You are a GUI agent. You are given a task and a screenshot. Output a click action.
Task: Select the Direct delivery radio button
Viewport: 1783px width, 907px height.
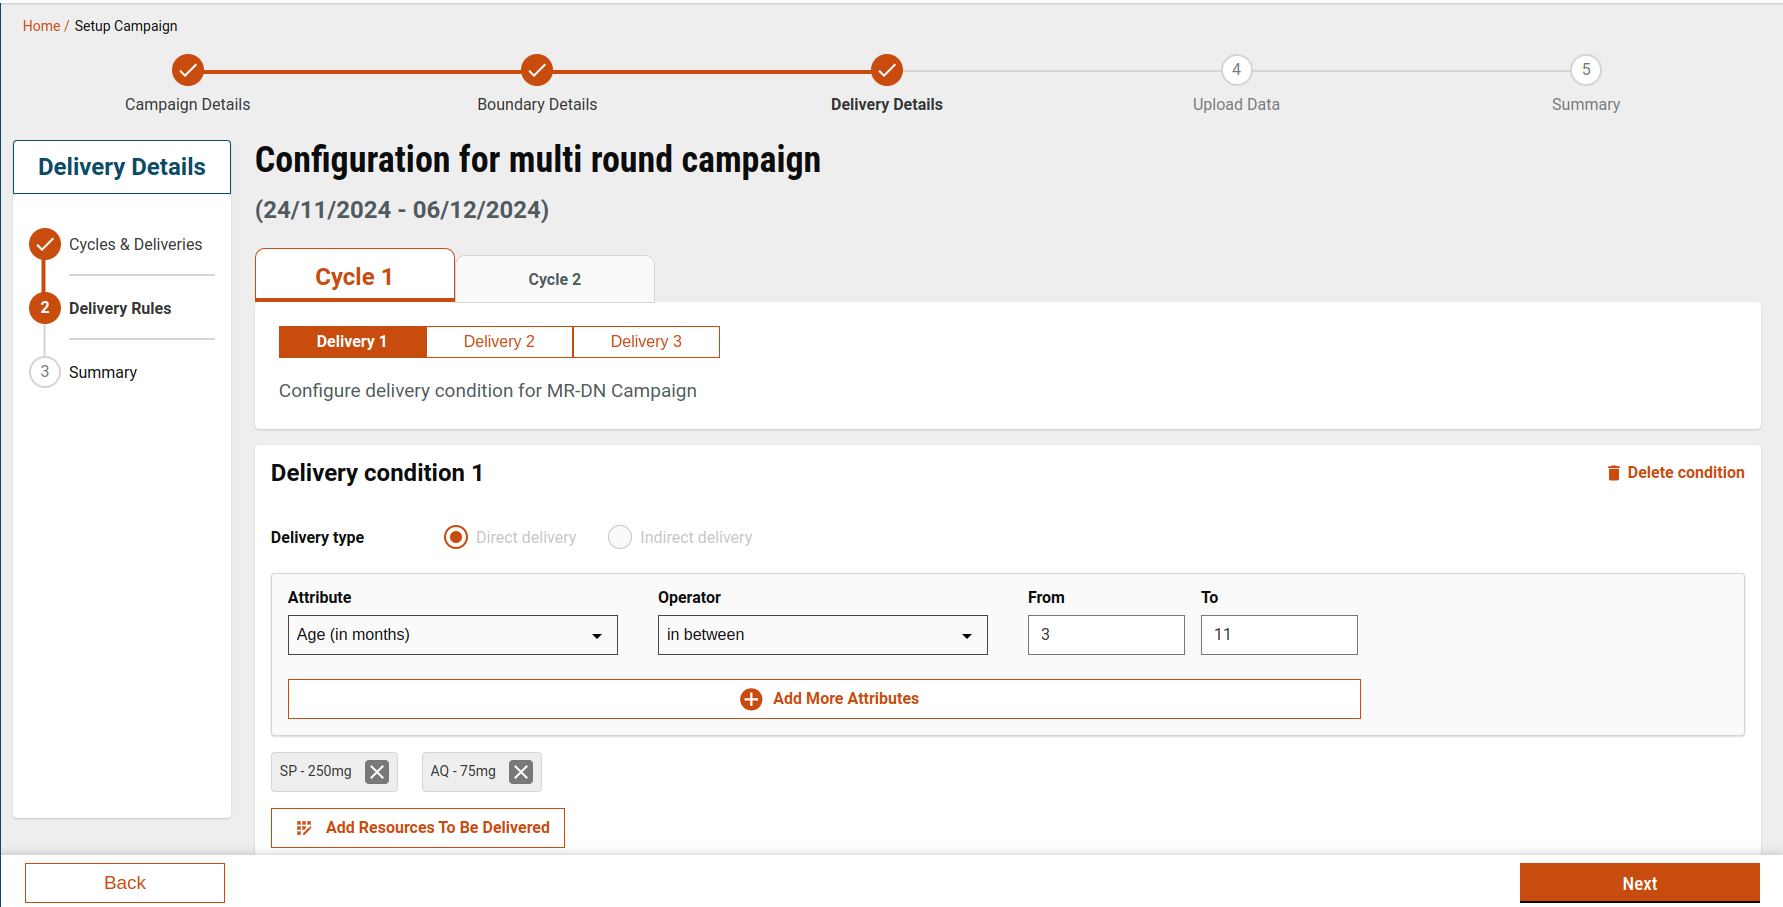tap(456, 537)
